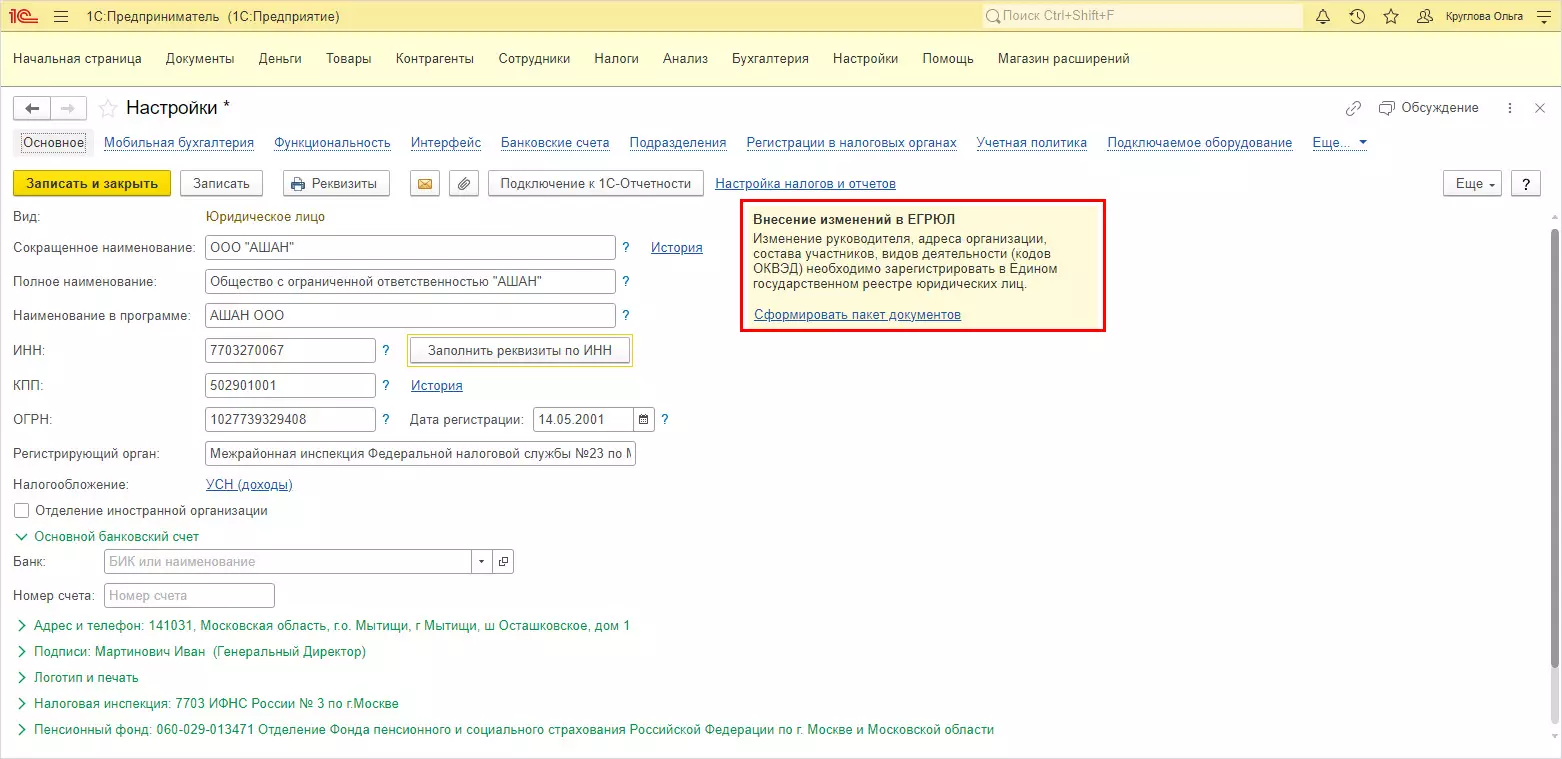Open Сформировать пакет документов link
Image resolution: width=1562 pixels, height=759 pixels.
(x=858, y=315)
